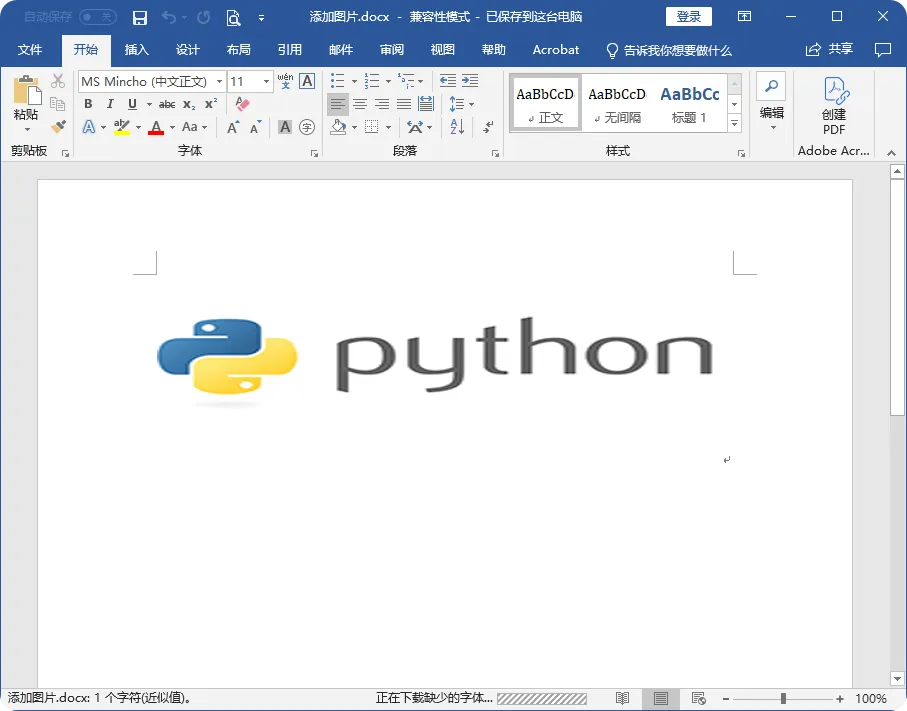
Task: Select the Format Painter brush icon
Action: click(58, 126)
